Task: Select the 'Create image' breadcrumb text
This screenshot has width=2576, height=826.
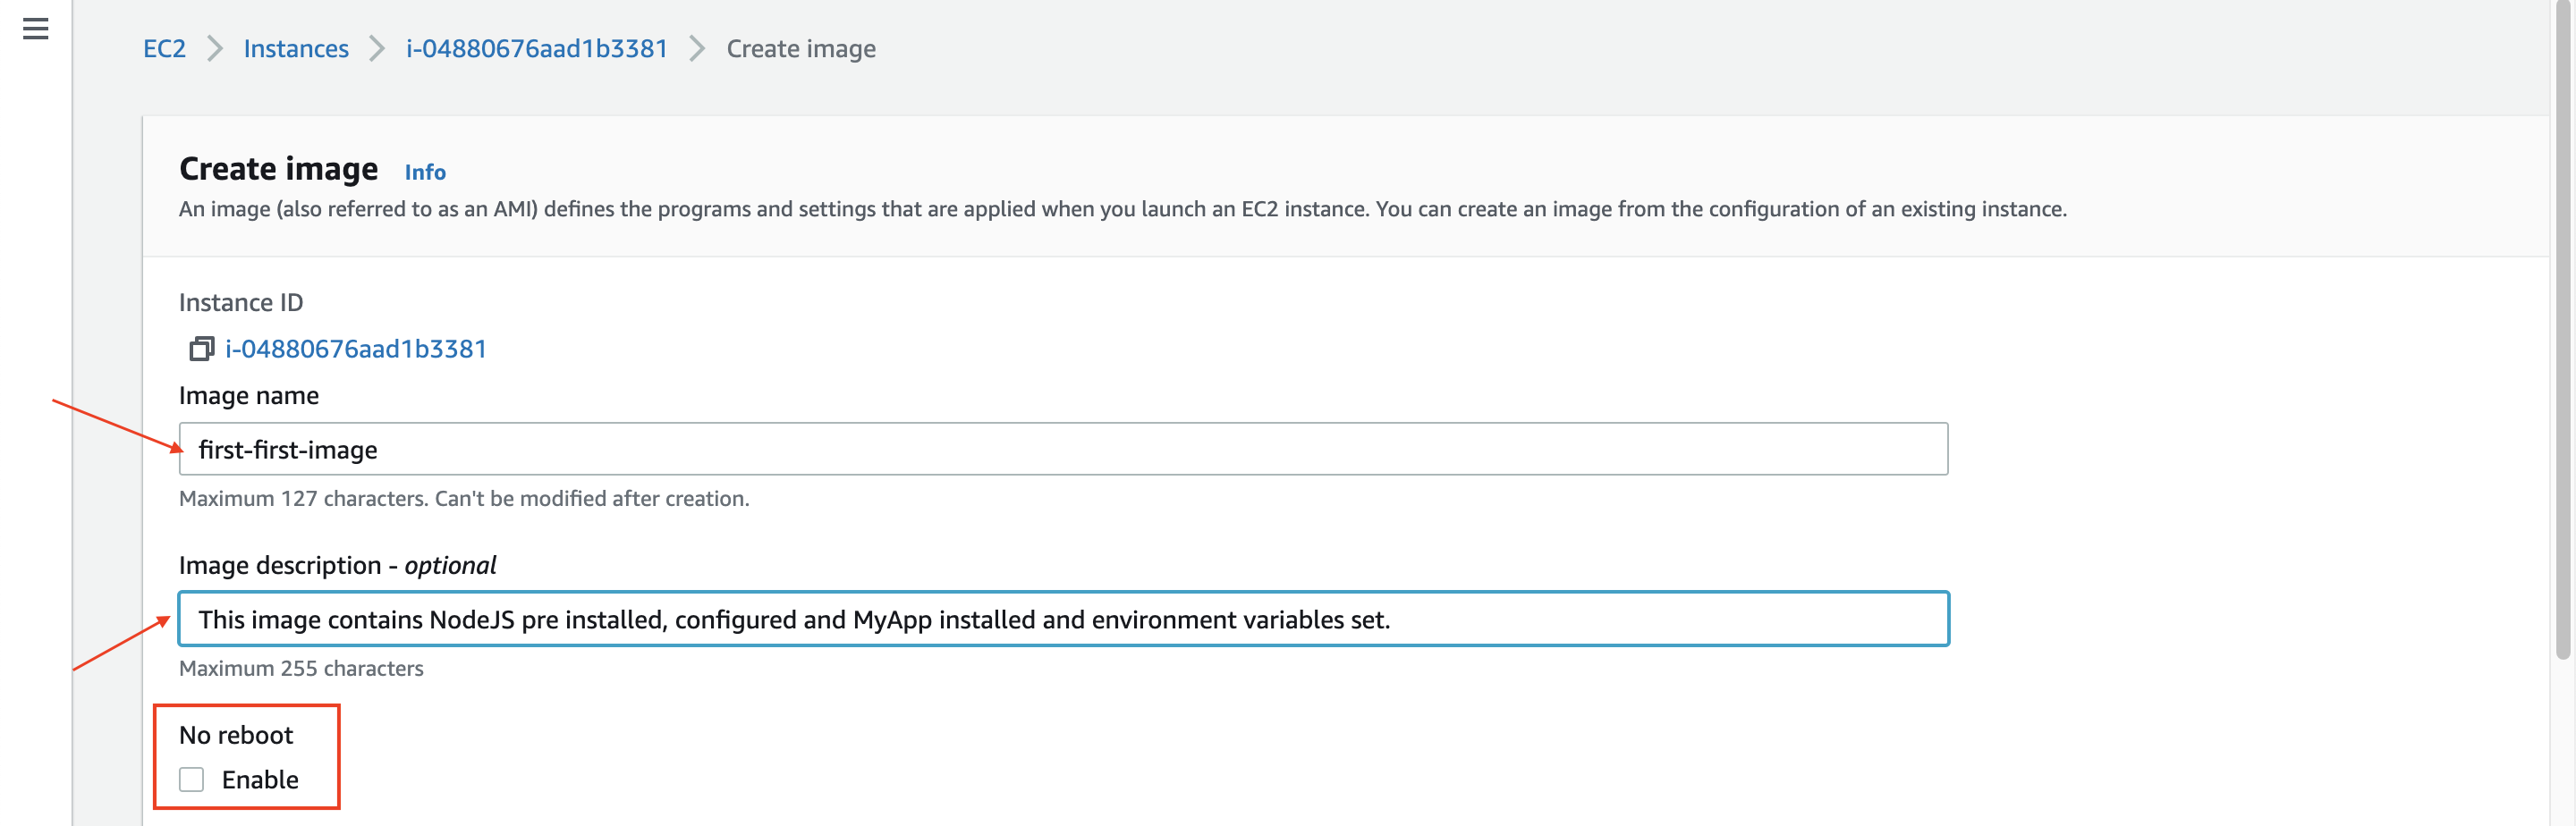Action: 801,48
